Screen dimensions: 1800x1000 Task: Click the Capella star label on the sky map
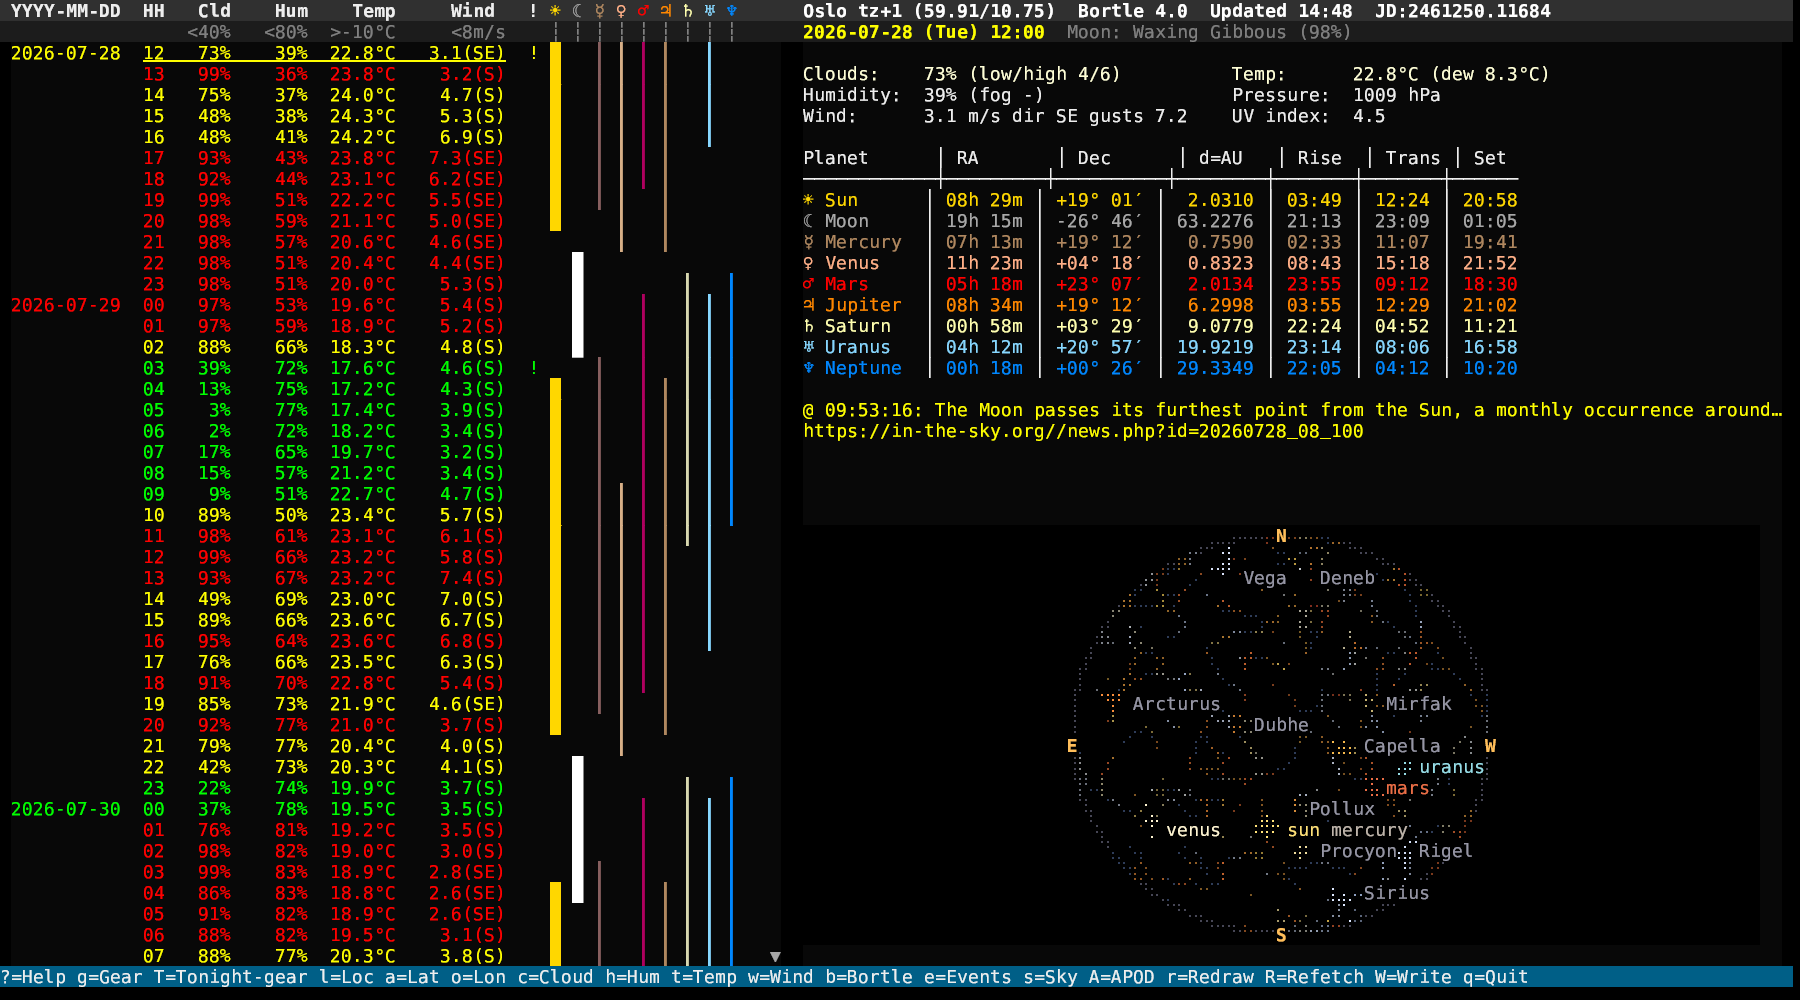1402,746
